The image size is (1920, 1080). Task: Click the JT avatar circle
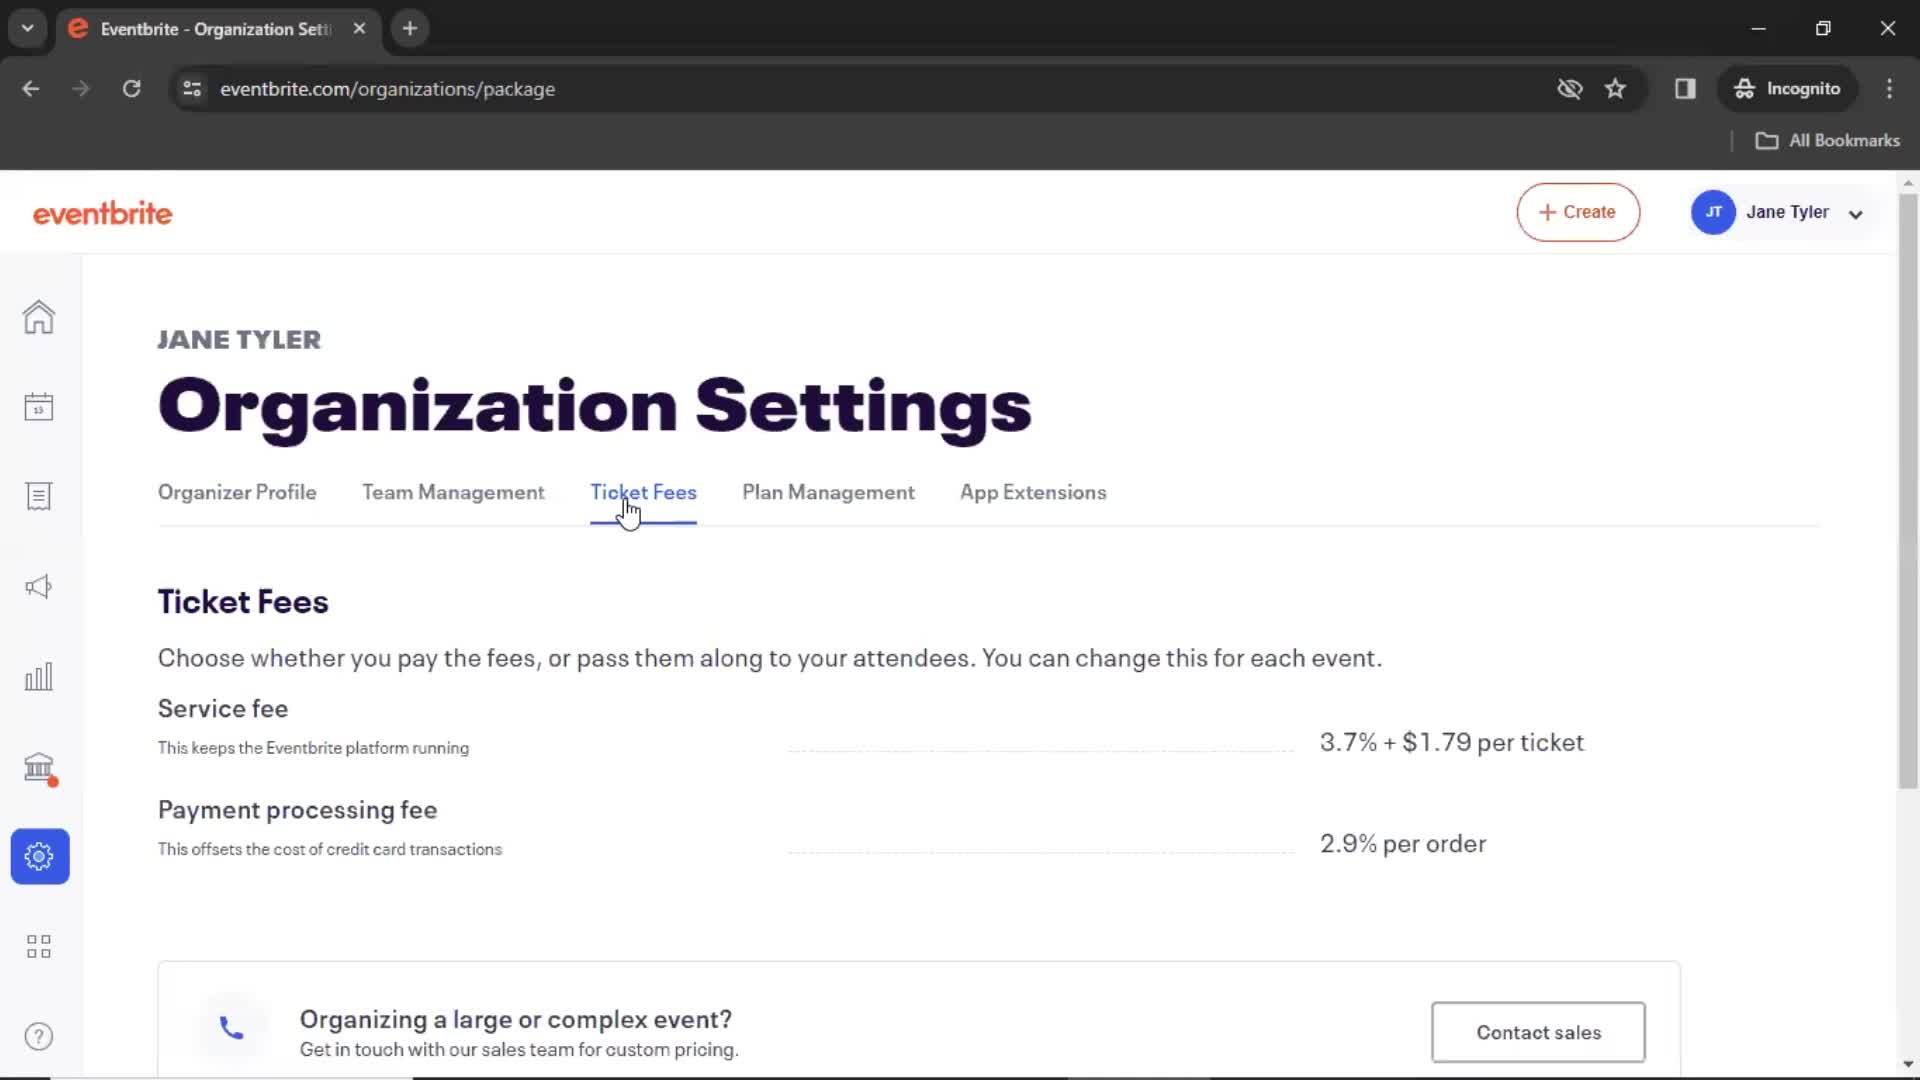tap(1713, 212)
